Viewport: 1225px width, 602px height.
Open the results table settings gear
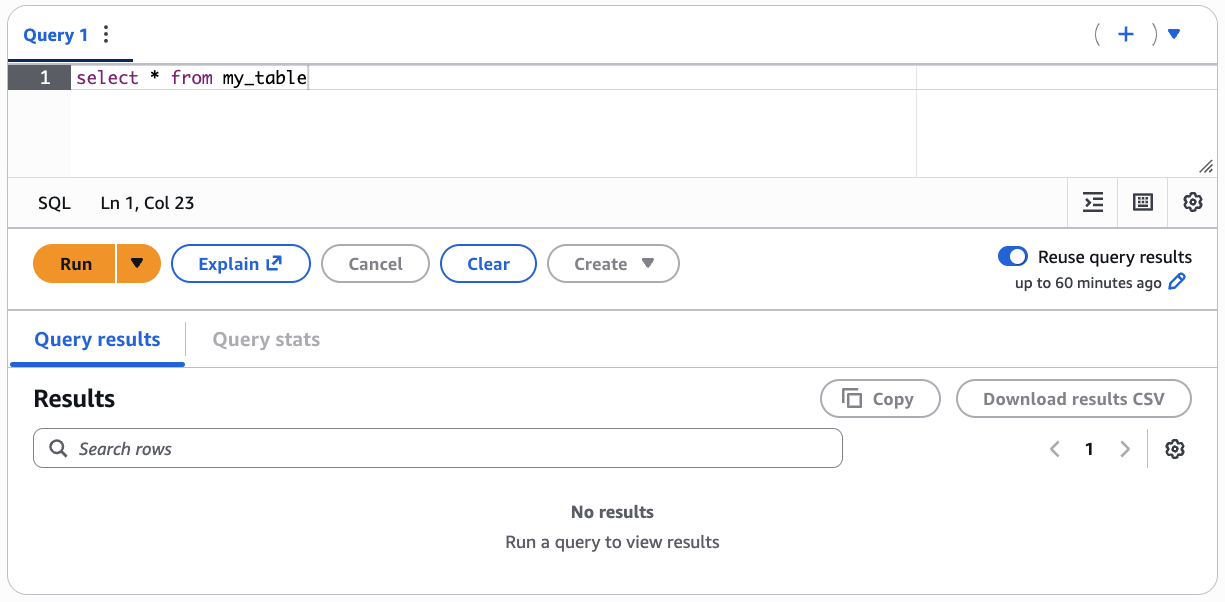pyautogui.click(x=1175, y=448)
